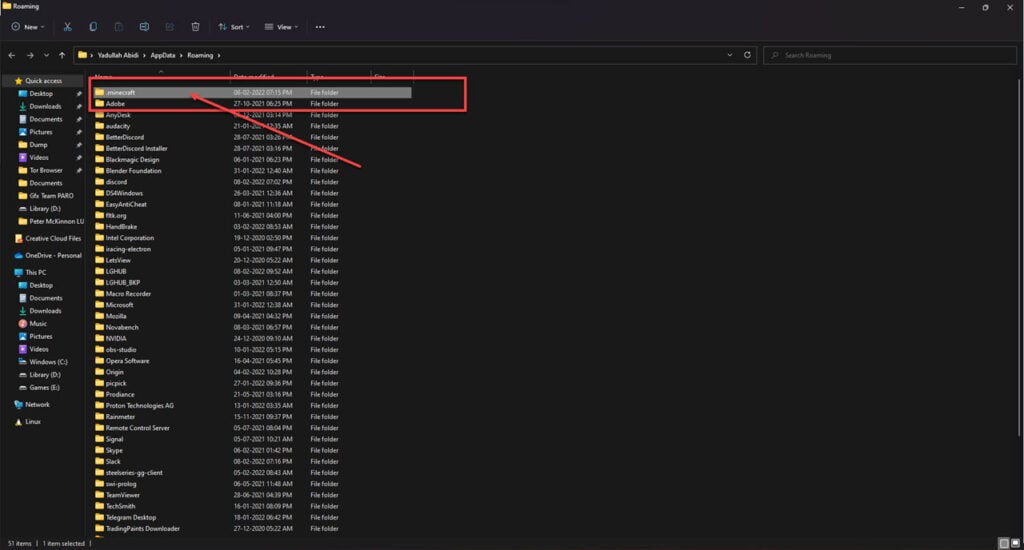Image resolution: width=1024 pixels, height=550 pixels.
Task: Go forward with the right arrow
Action: pyautogui.click(x=30, y=56)
